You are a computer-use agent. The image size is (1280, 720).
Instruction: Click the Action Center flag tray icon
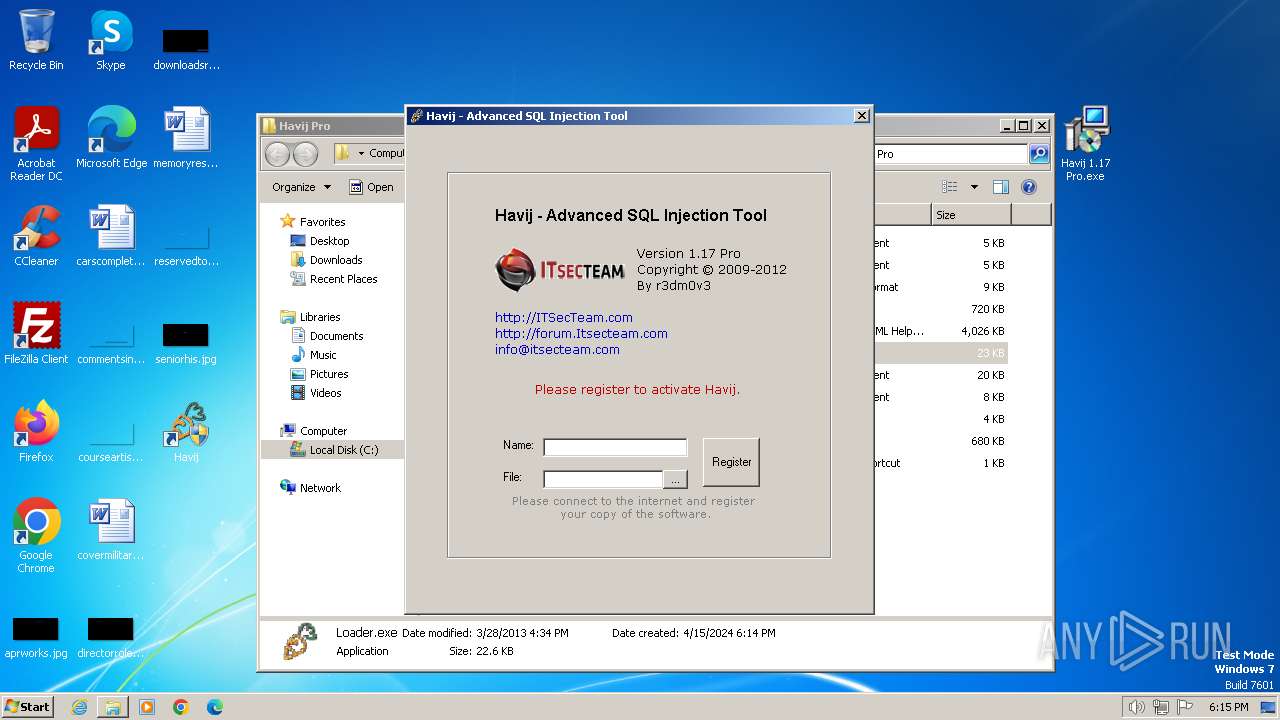(1185, 707)
